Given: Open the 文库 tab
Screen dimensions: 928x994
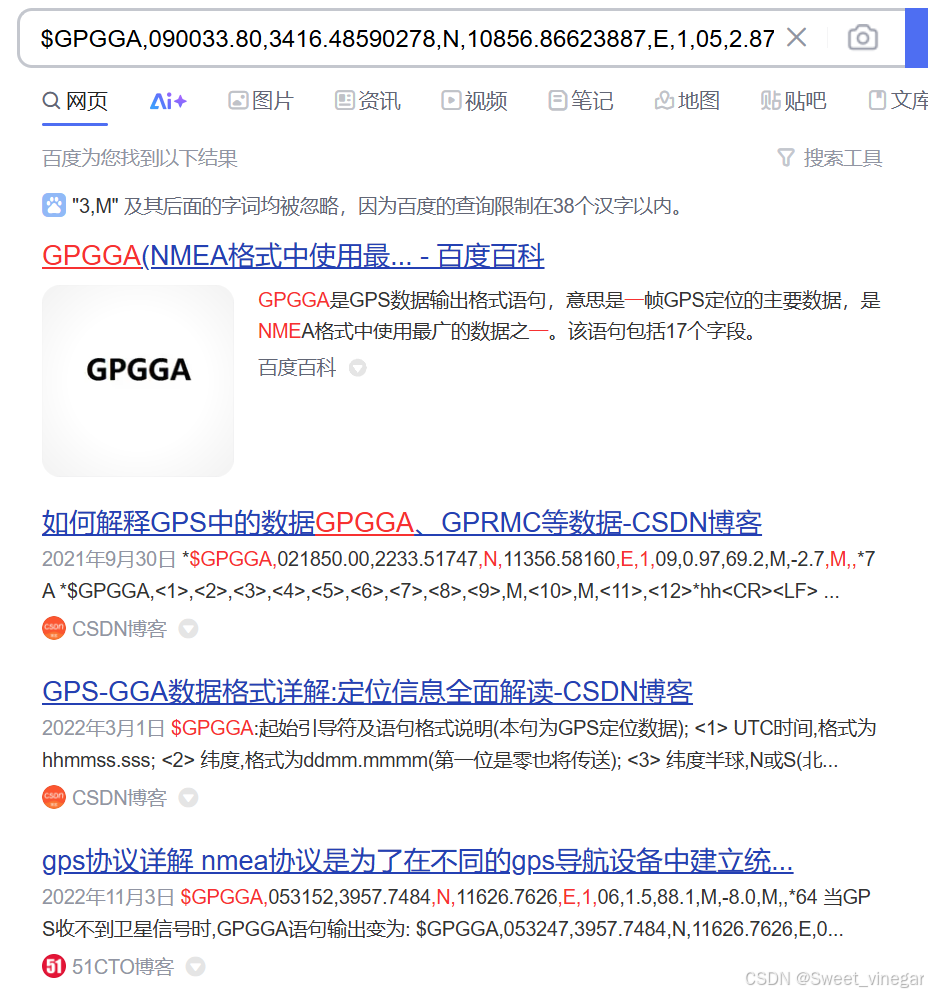Looking at the screenshot, I should (x=898, y=101).
